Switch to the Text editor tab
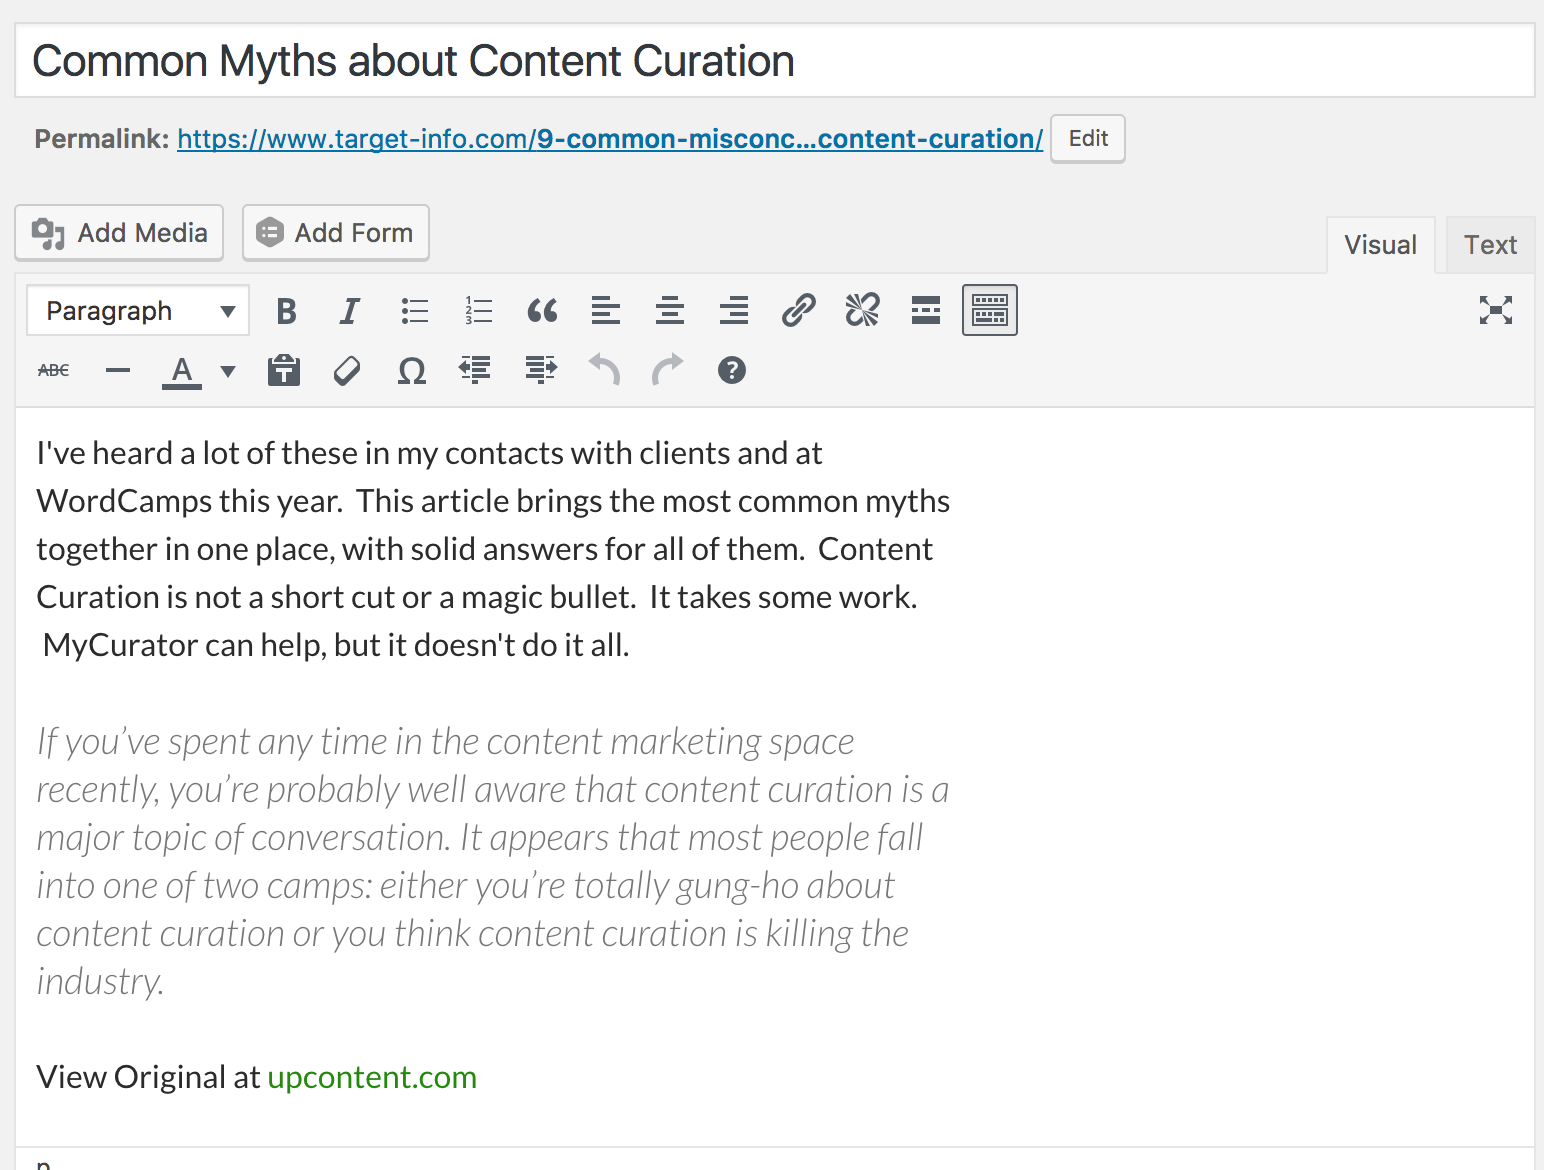Image resolution: width=1544 pixels, height=1170 pixels. (x=1489, y=245)
